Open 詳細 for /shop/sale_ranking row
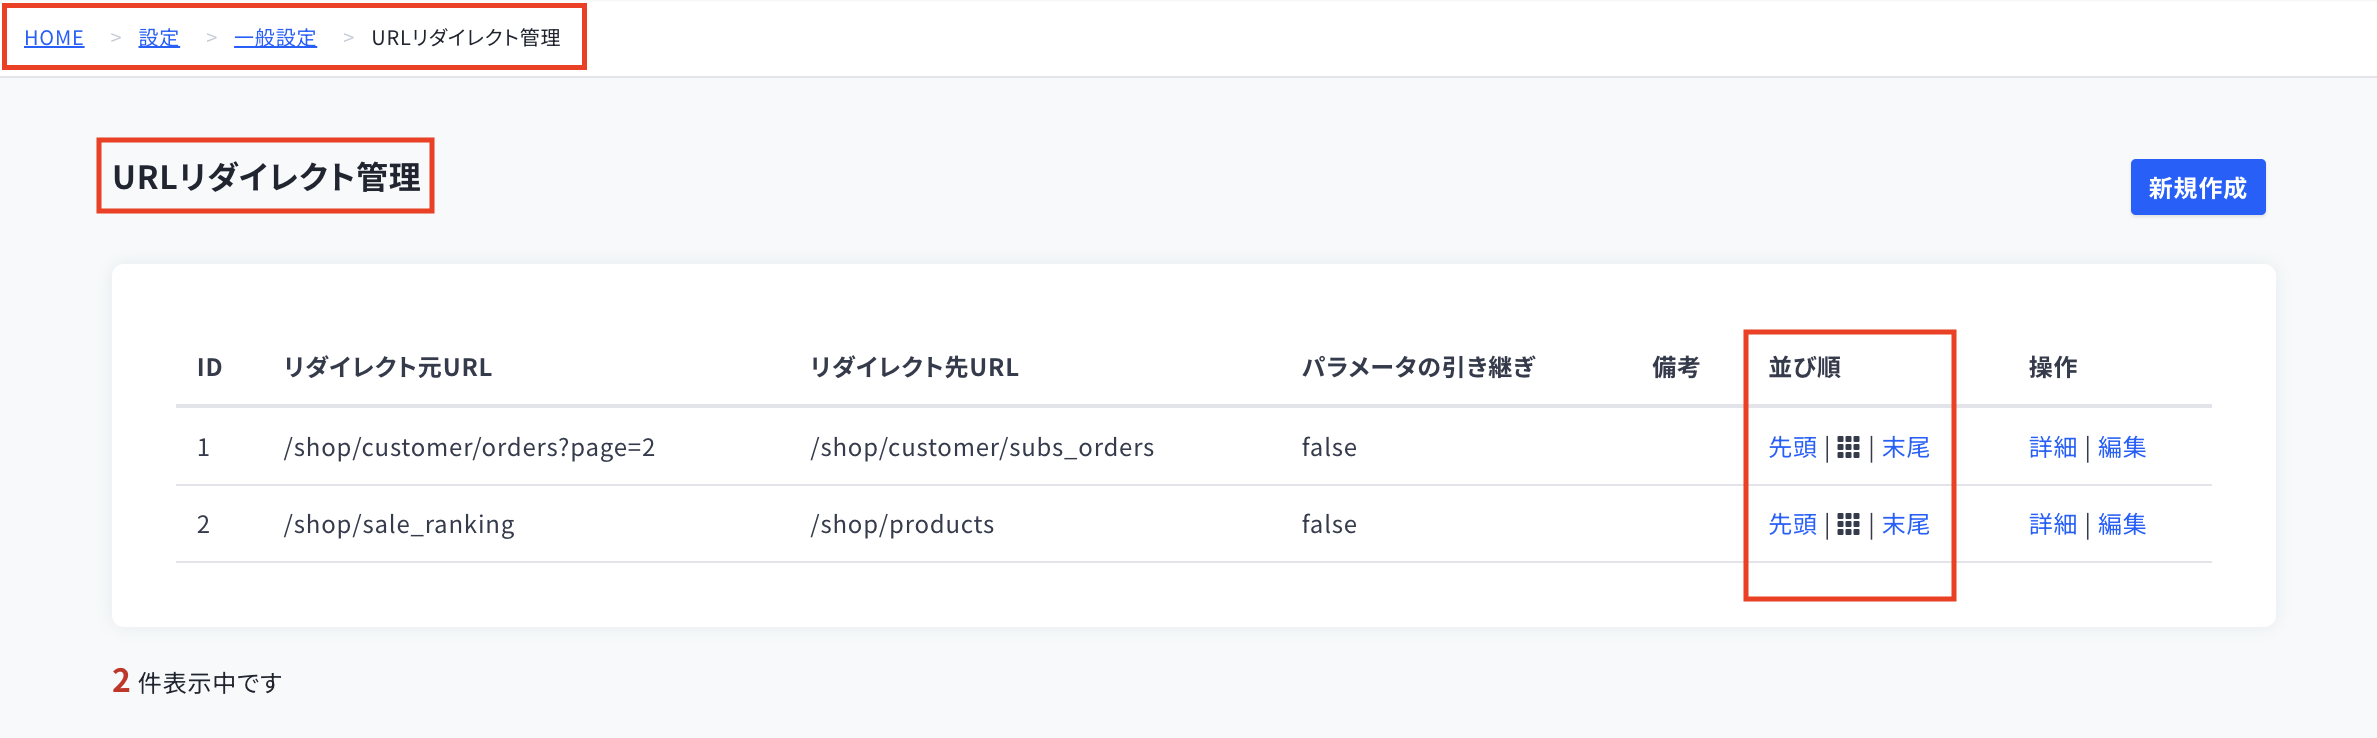The image size is (2377, 738). [x=2053, y=524]
